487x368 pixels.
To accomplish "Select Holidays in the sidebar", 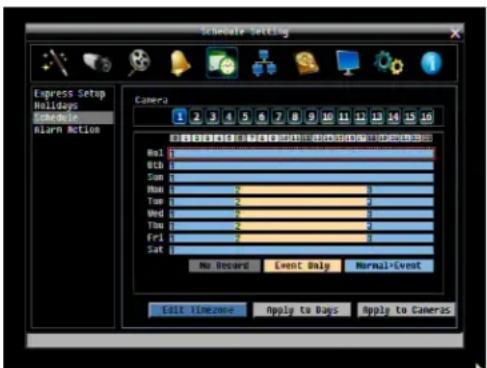I will pos(56,106).
